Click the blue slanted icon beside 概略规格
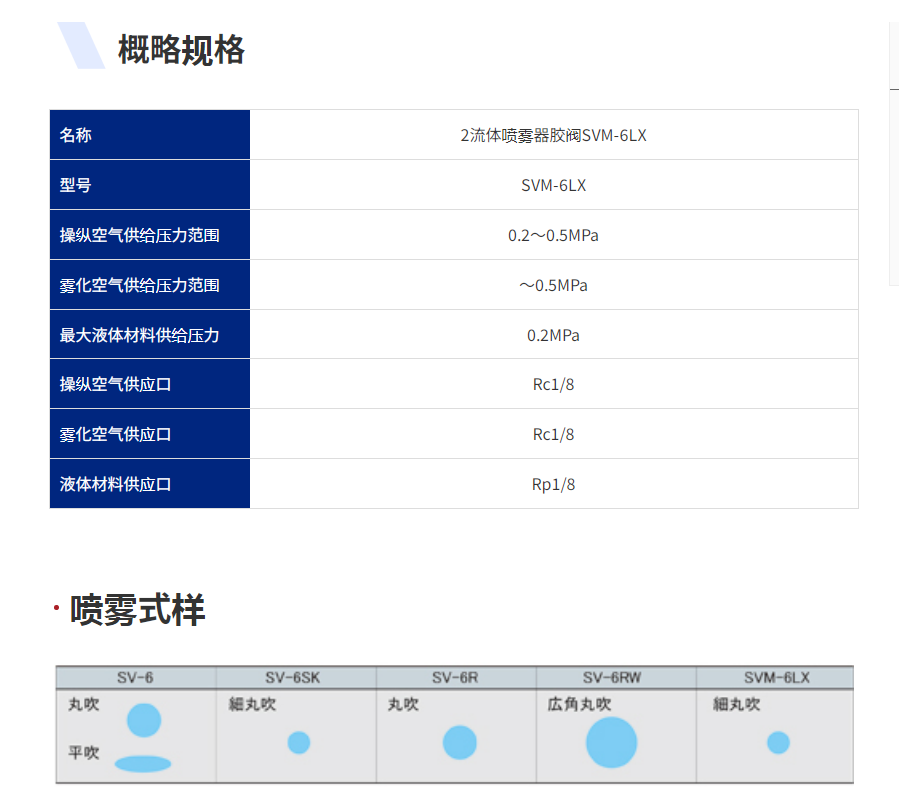899x801 pixels. pos(81,46)
